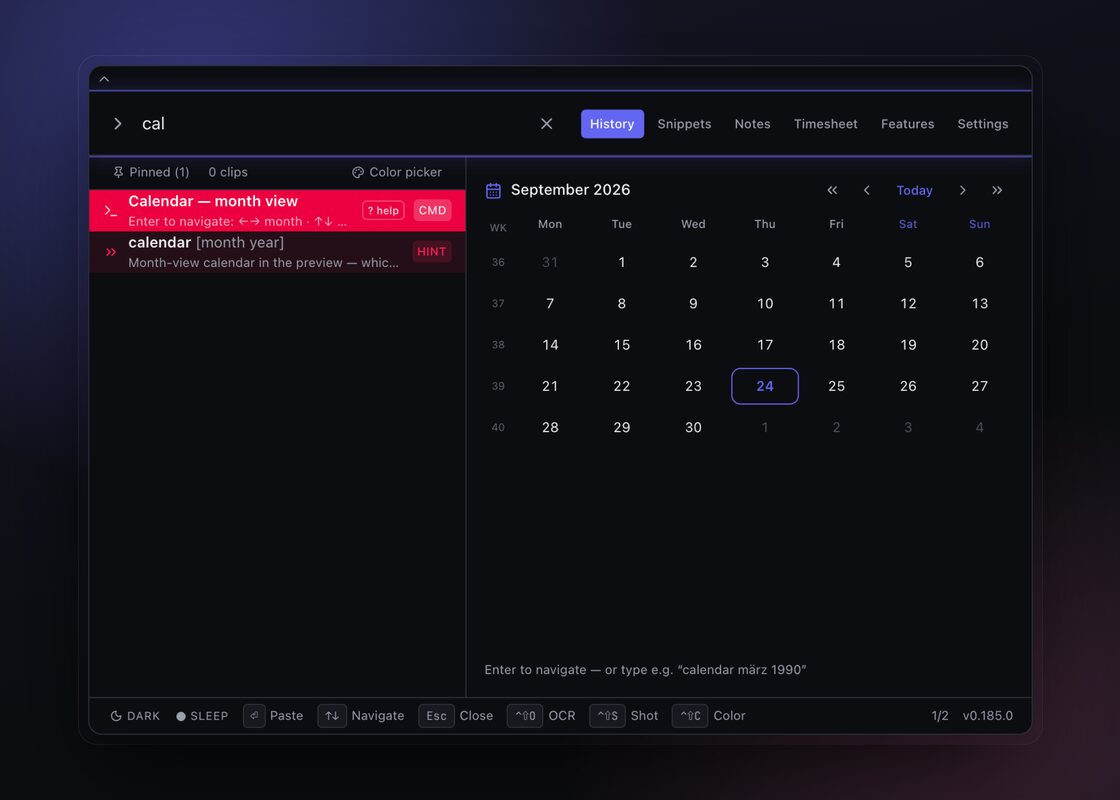Image resolution: width=1120 pixels, height=800 pixels.
Task: Click the terminal prompt icon on the Calendar row
Action: pos(111,211)
